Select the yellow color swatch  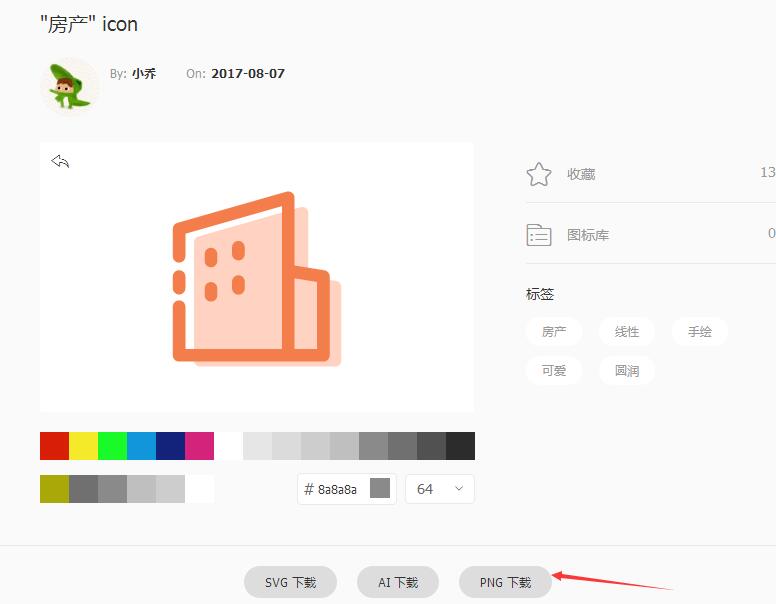[x=83, y=446]
